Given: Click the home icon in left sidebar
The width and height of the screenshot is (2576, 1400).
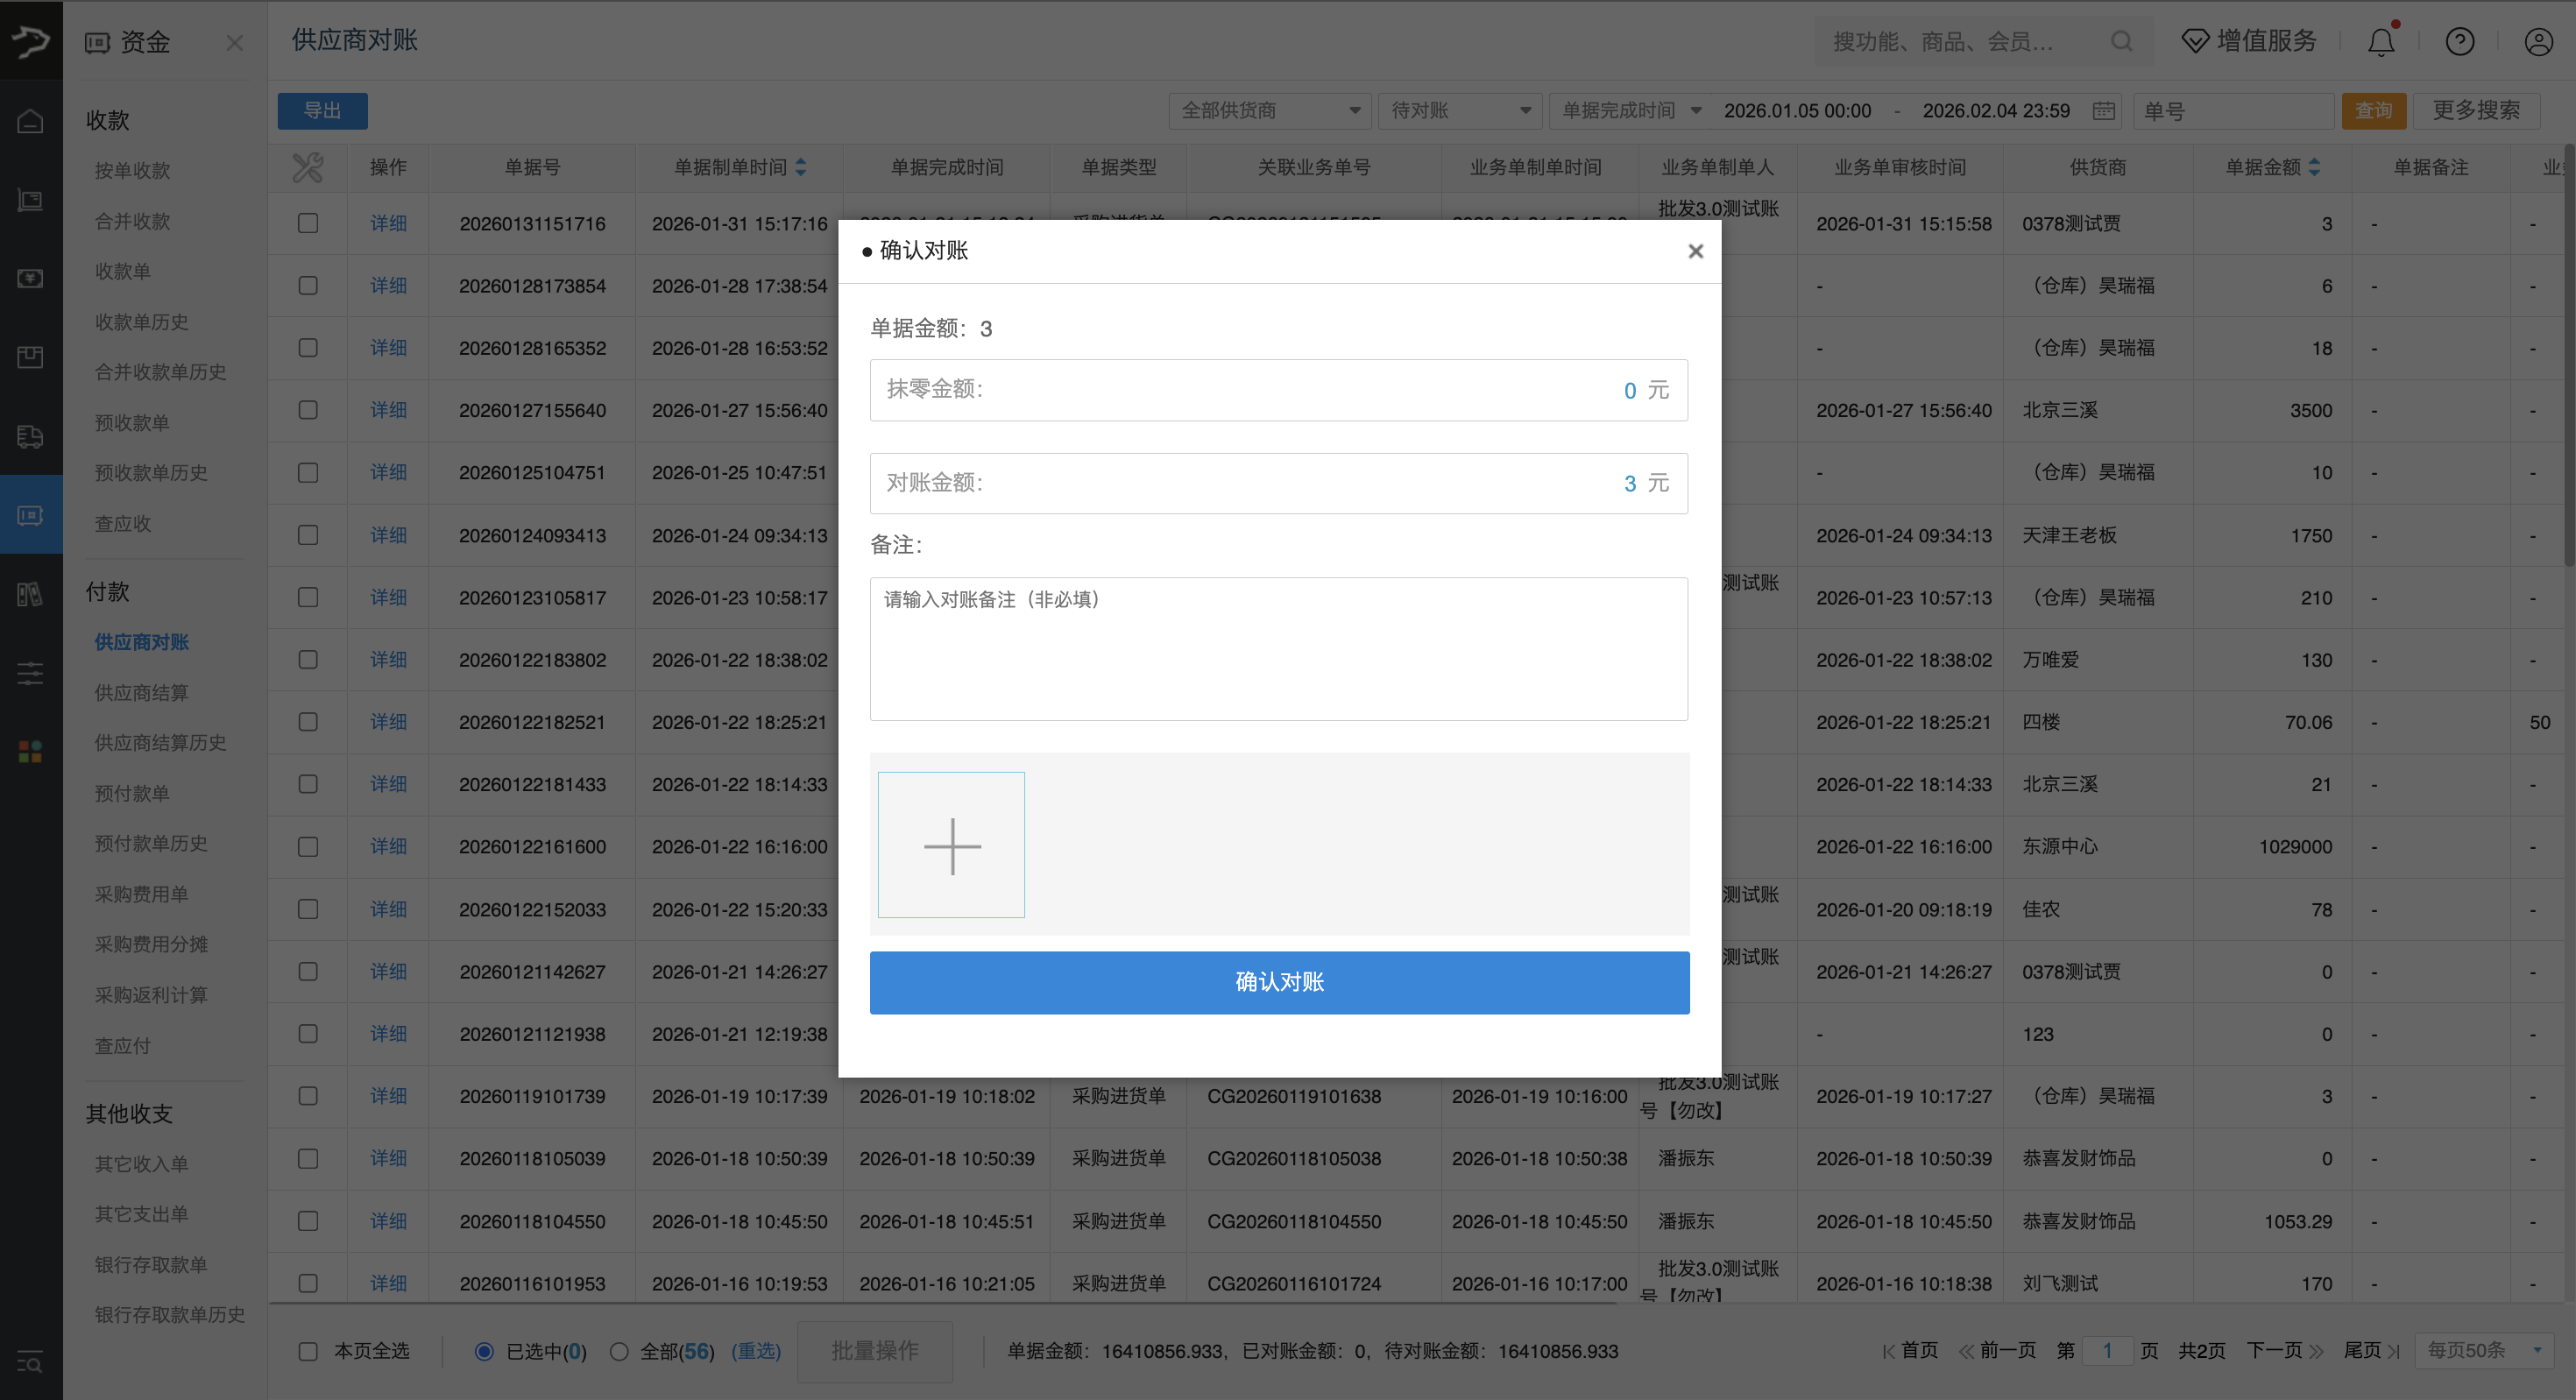Looking at the screenshot, I should (x=30, y=121).
